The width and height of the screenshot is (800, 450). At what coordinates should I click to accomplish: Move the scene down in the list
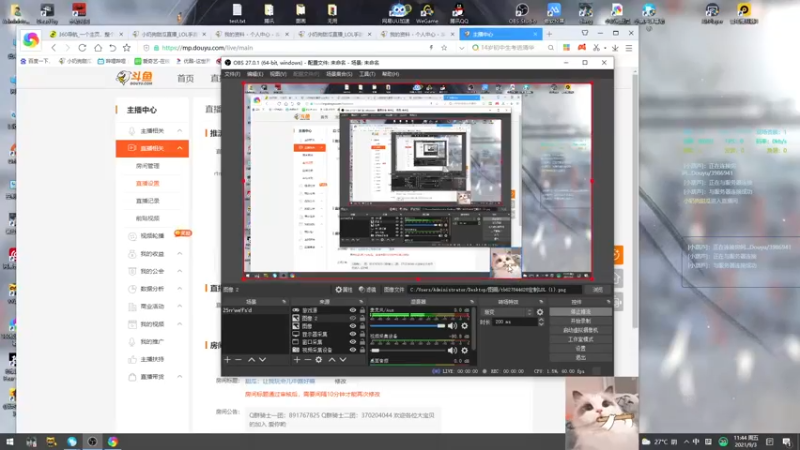[x=262, y=360]
